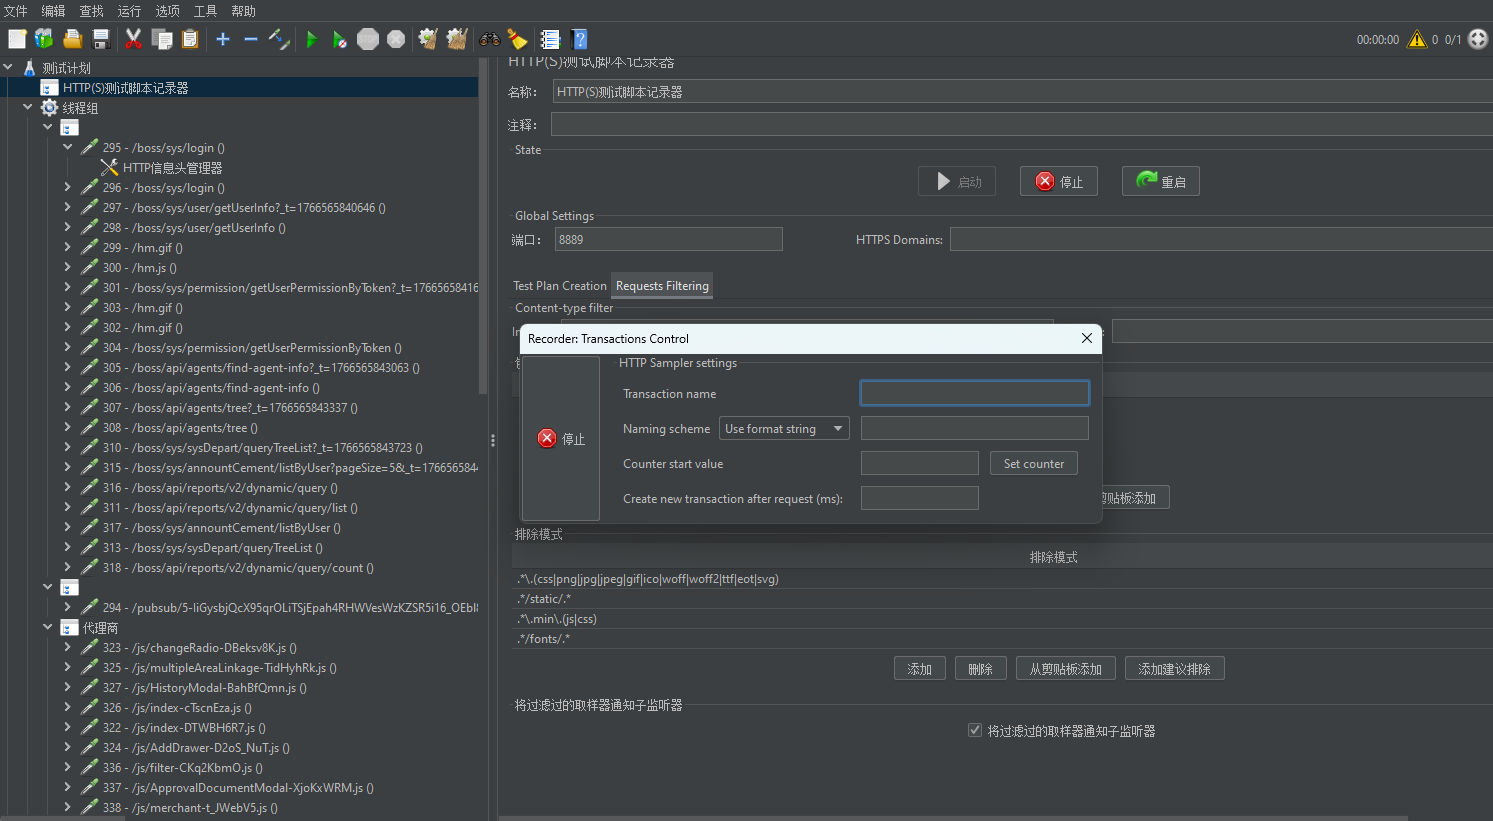Open the 选项 menu

click(167, 11)
